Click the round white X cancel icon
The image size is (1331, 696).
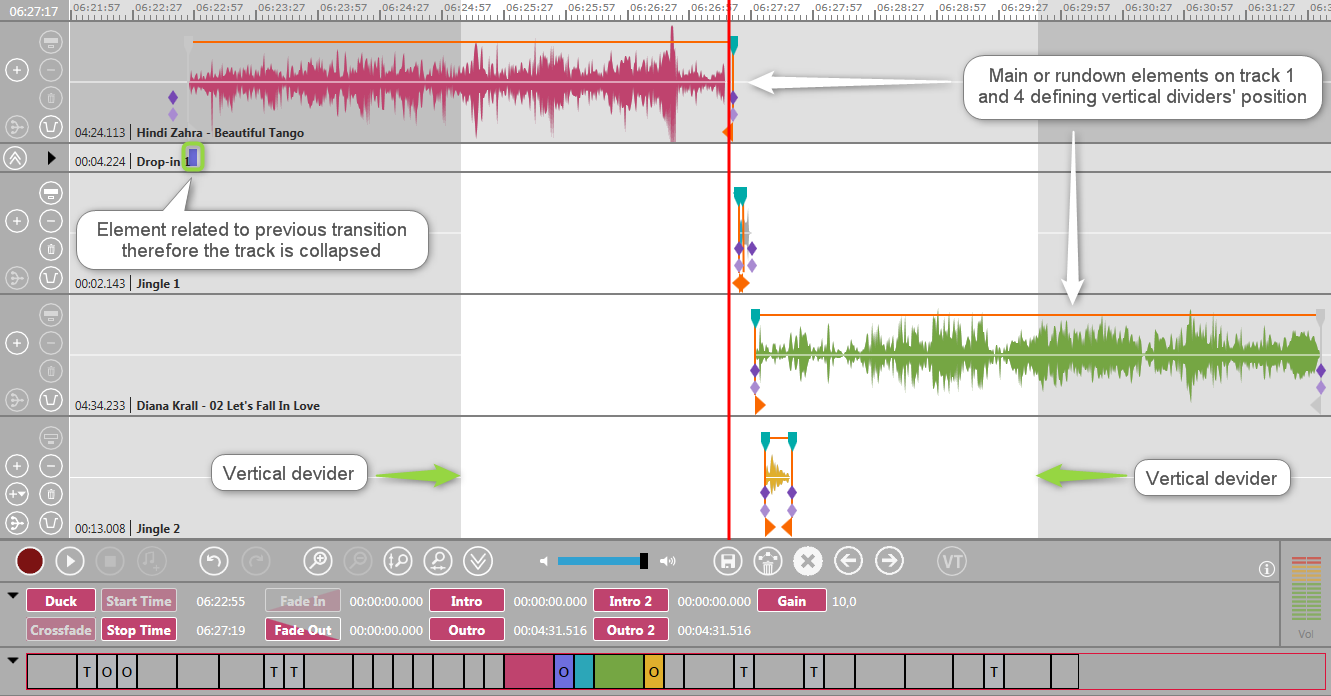coord(808,561)
